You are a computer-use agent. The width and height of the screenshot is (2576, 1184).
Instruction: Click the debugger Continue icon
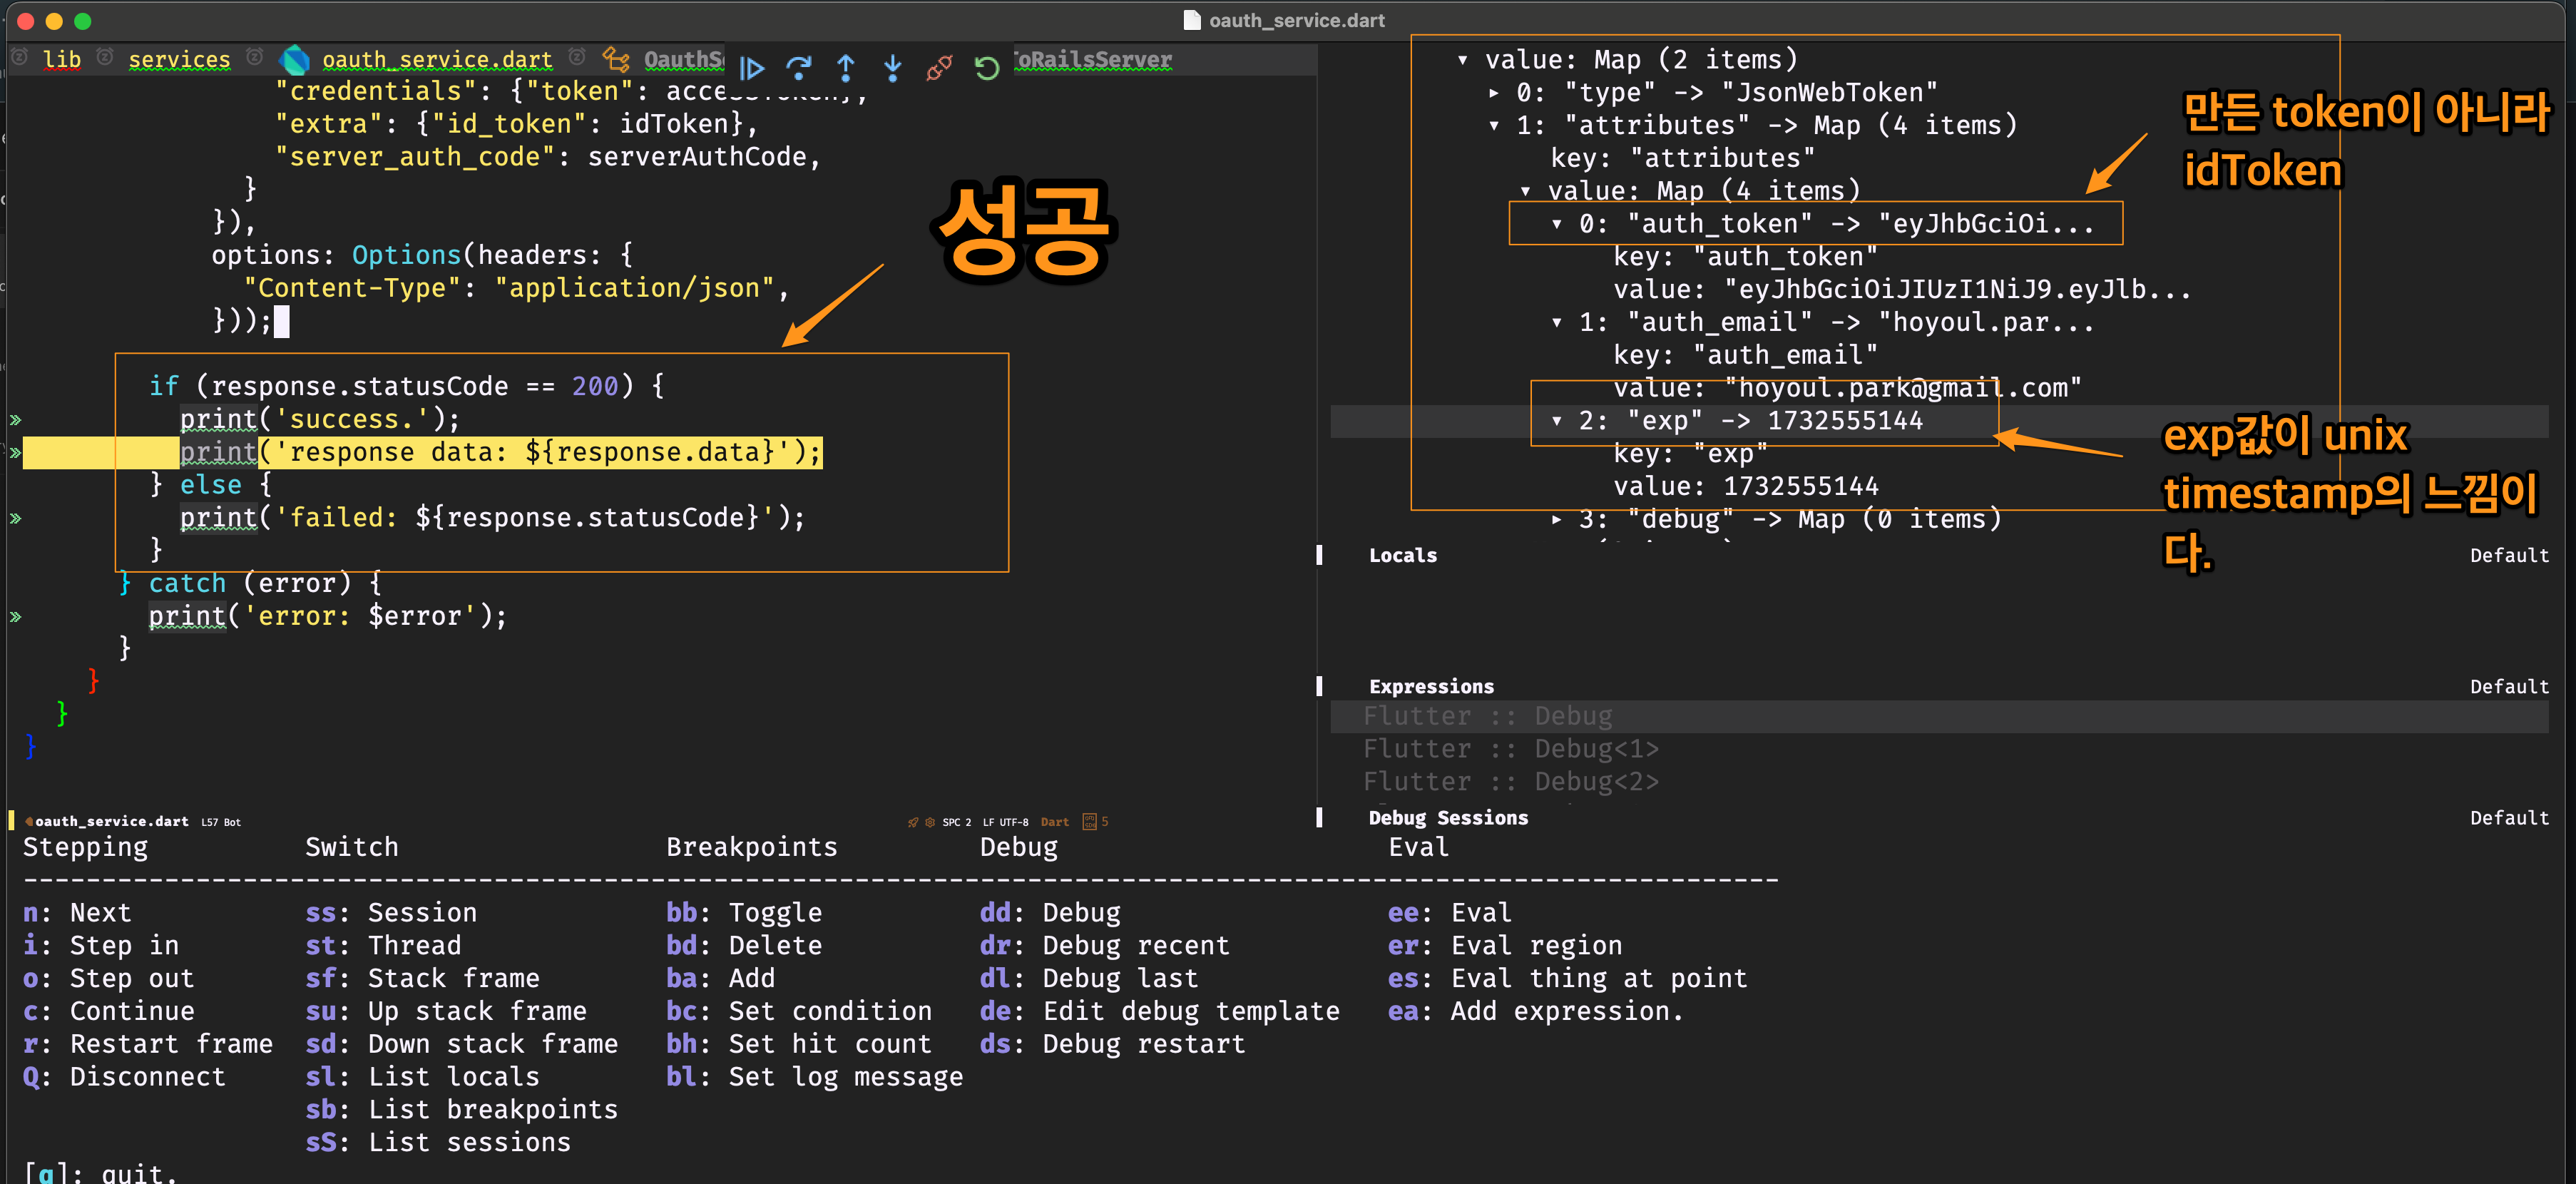(751, 68)
